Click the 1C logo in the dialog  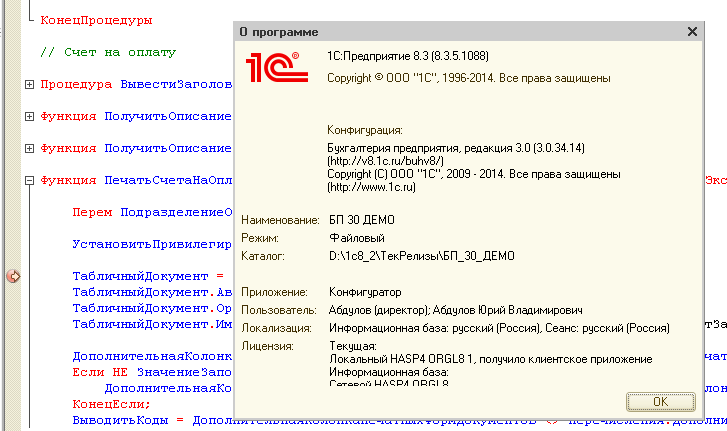click(276, 68)
